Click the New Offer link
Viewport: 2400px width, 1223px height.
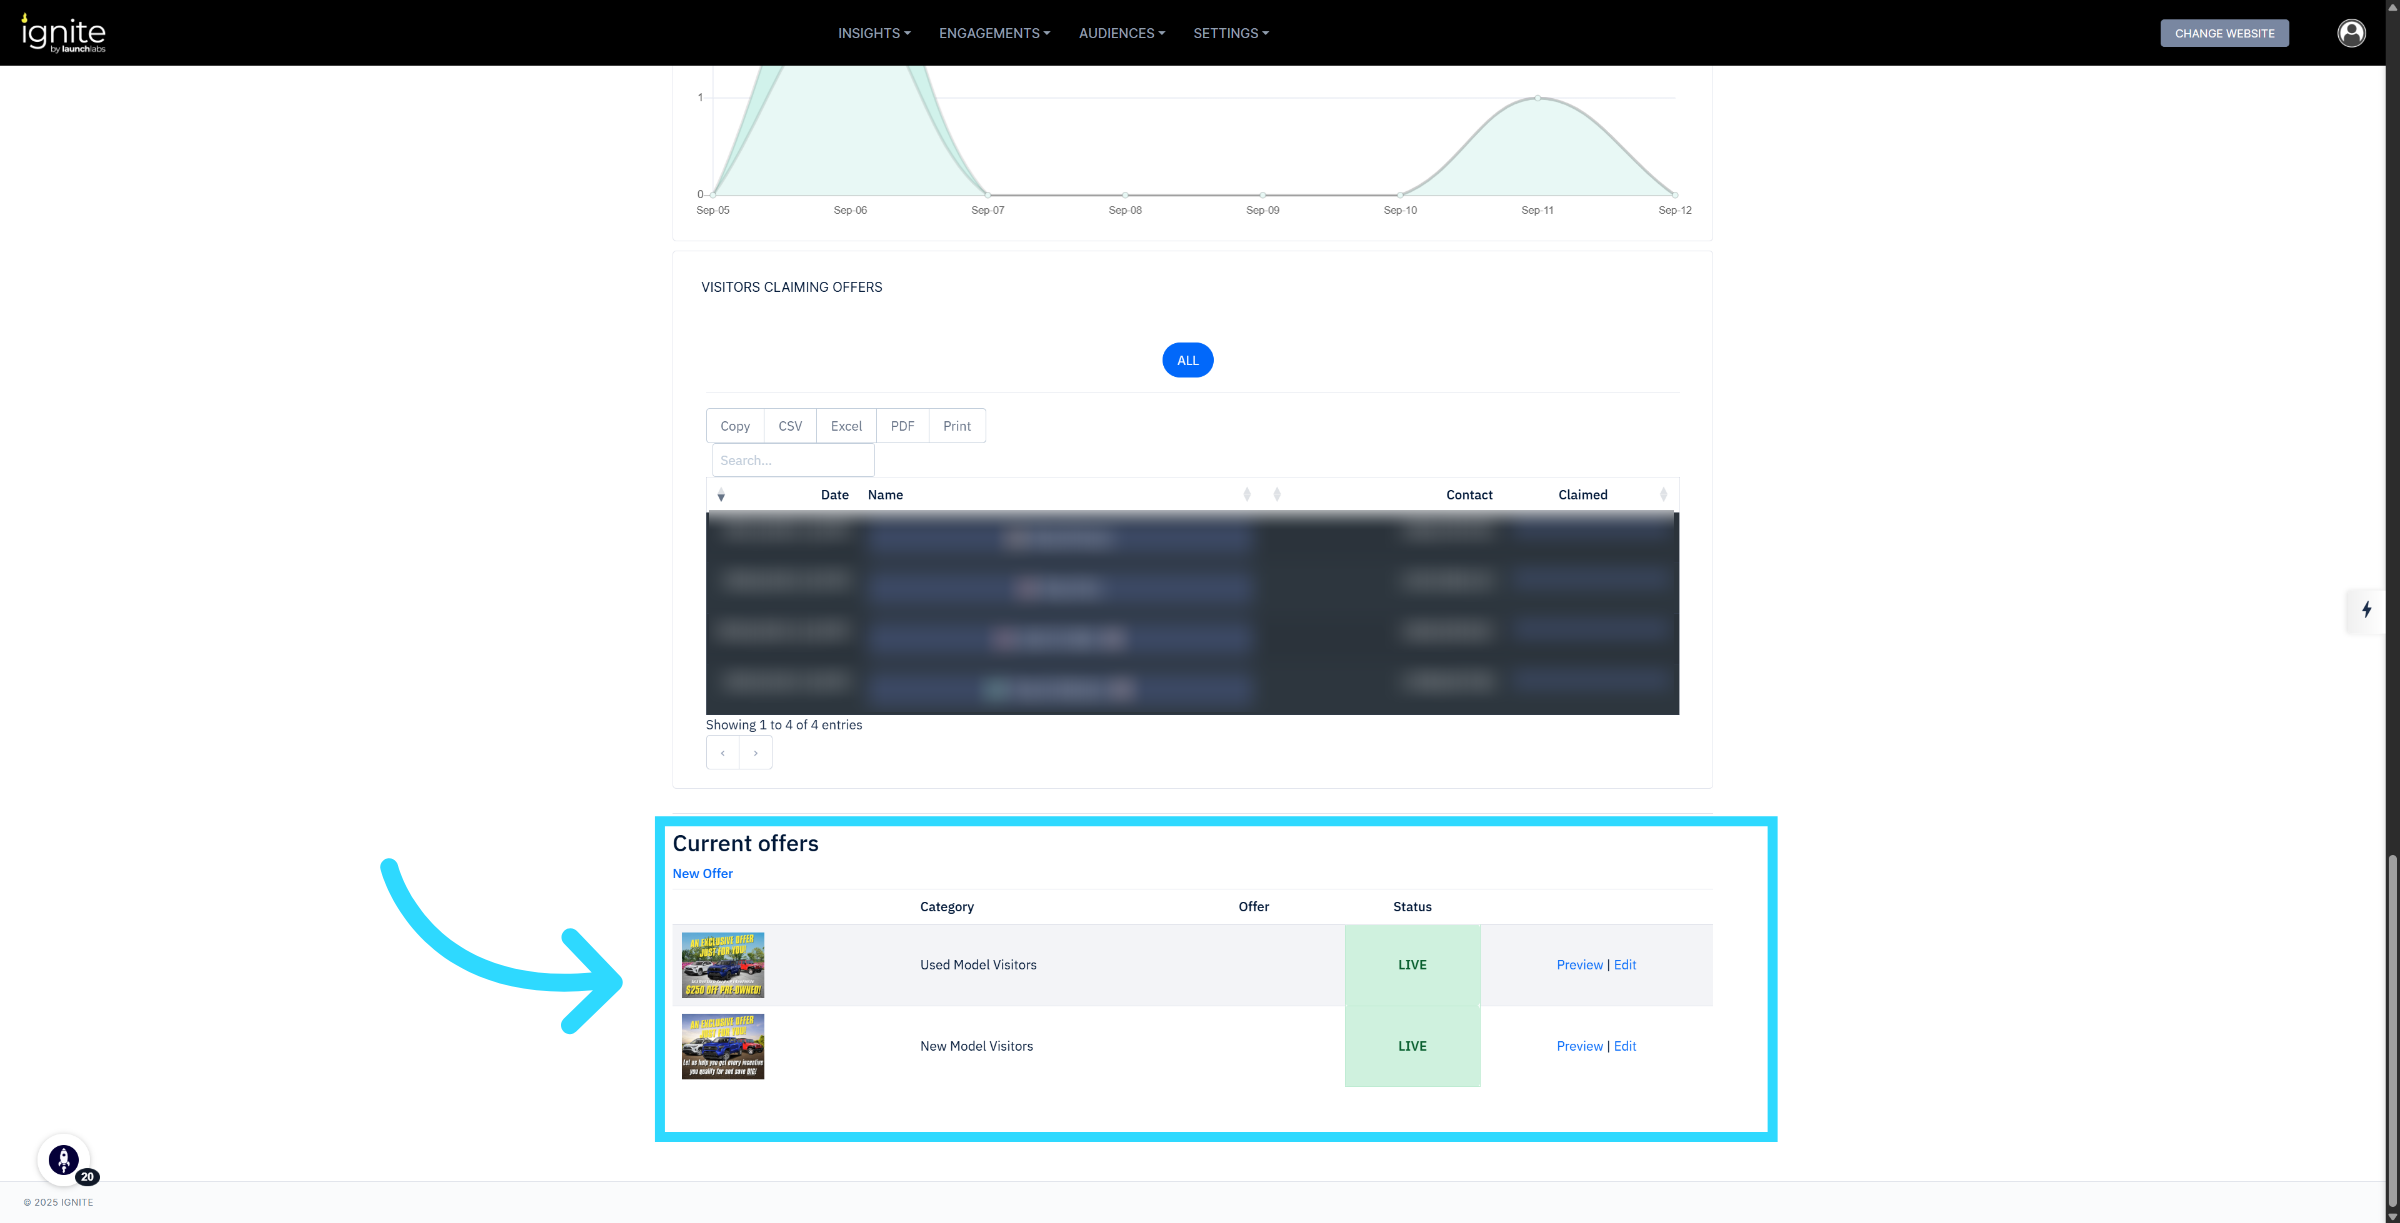tap(702, 873)
